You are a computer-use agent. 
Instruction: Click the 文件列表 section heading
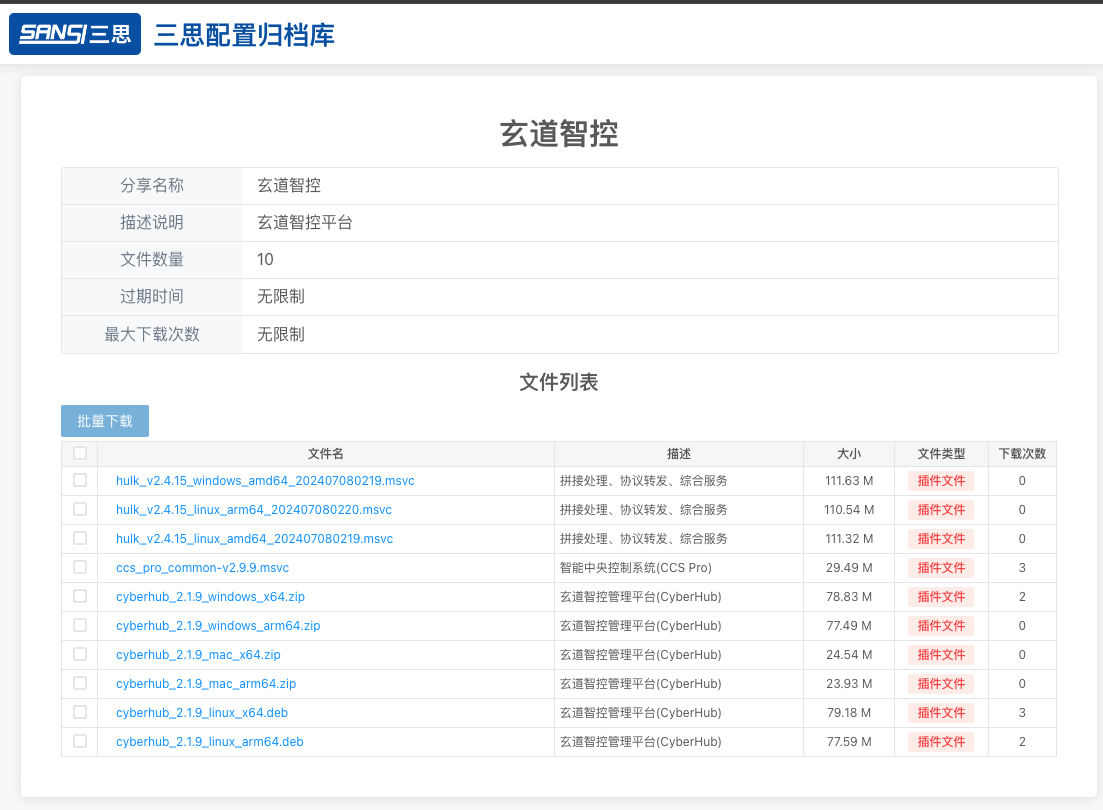(x=559, y=382)
